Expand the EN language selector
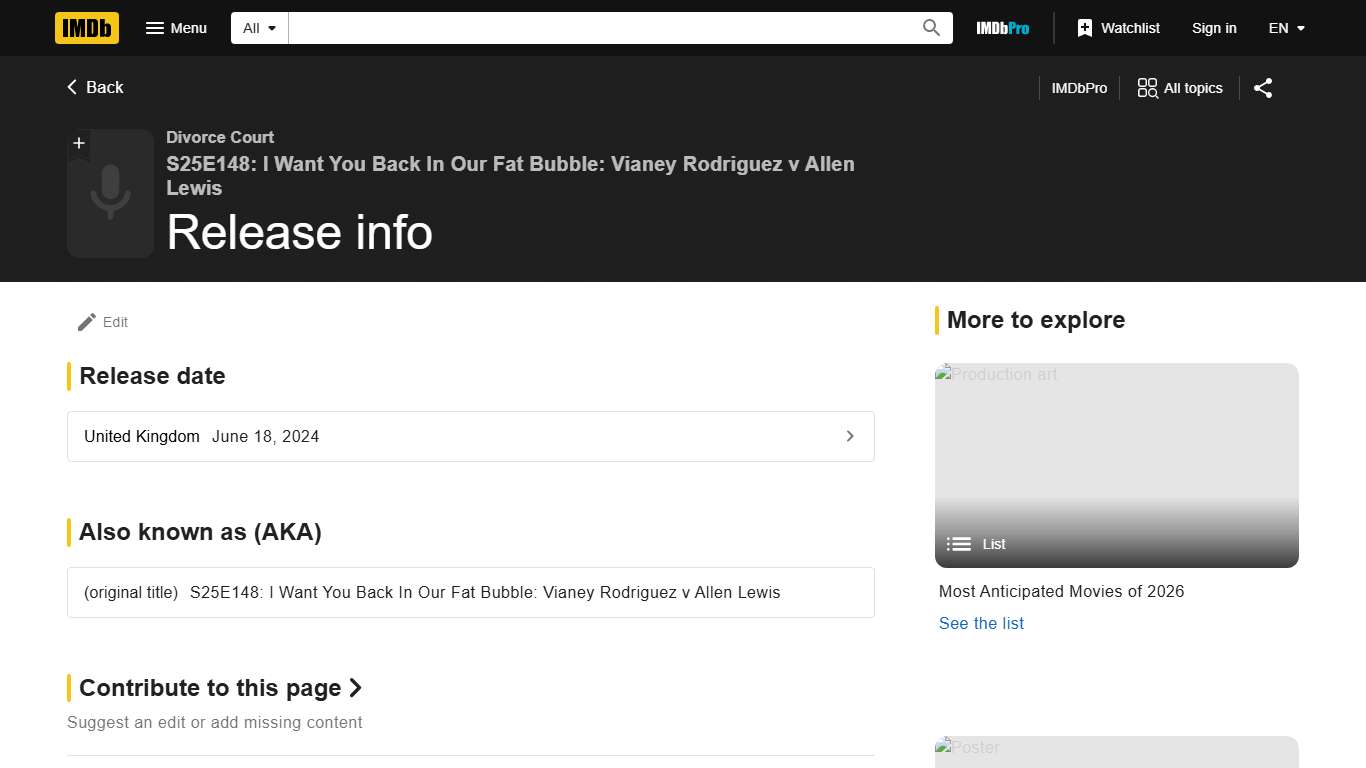 point(1286,28)
